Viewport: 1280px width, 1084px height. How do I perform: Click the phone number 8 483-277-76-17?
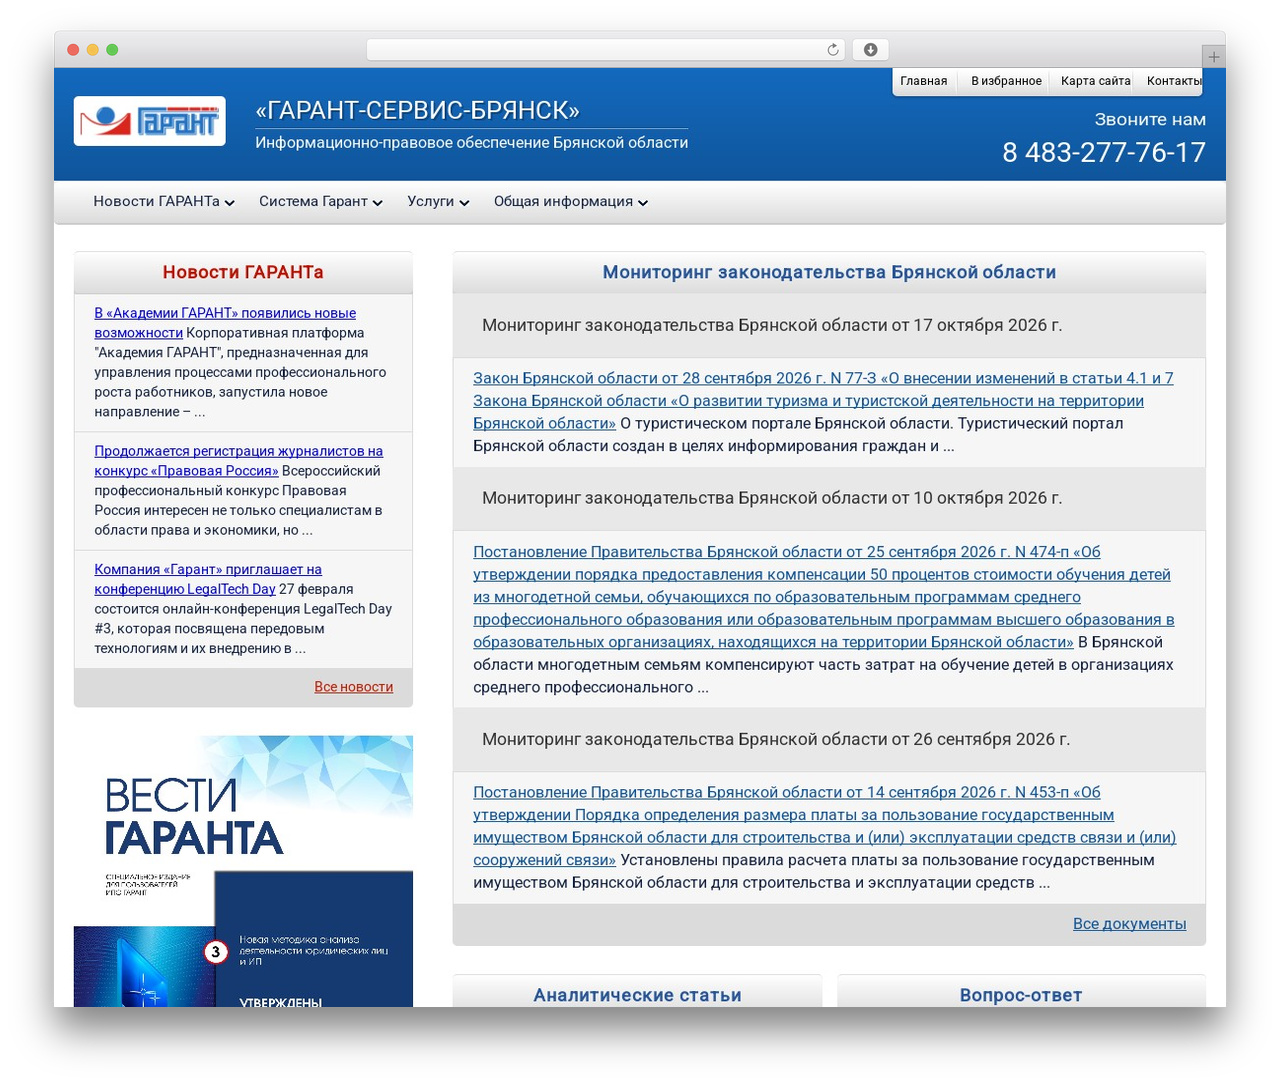[x=1104, y=152]
